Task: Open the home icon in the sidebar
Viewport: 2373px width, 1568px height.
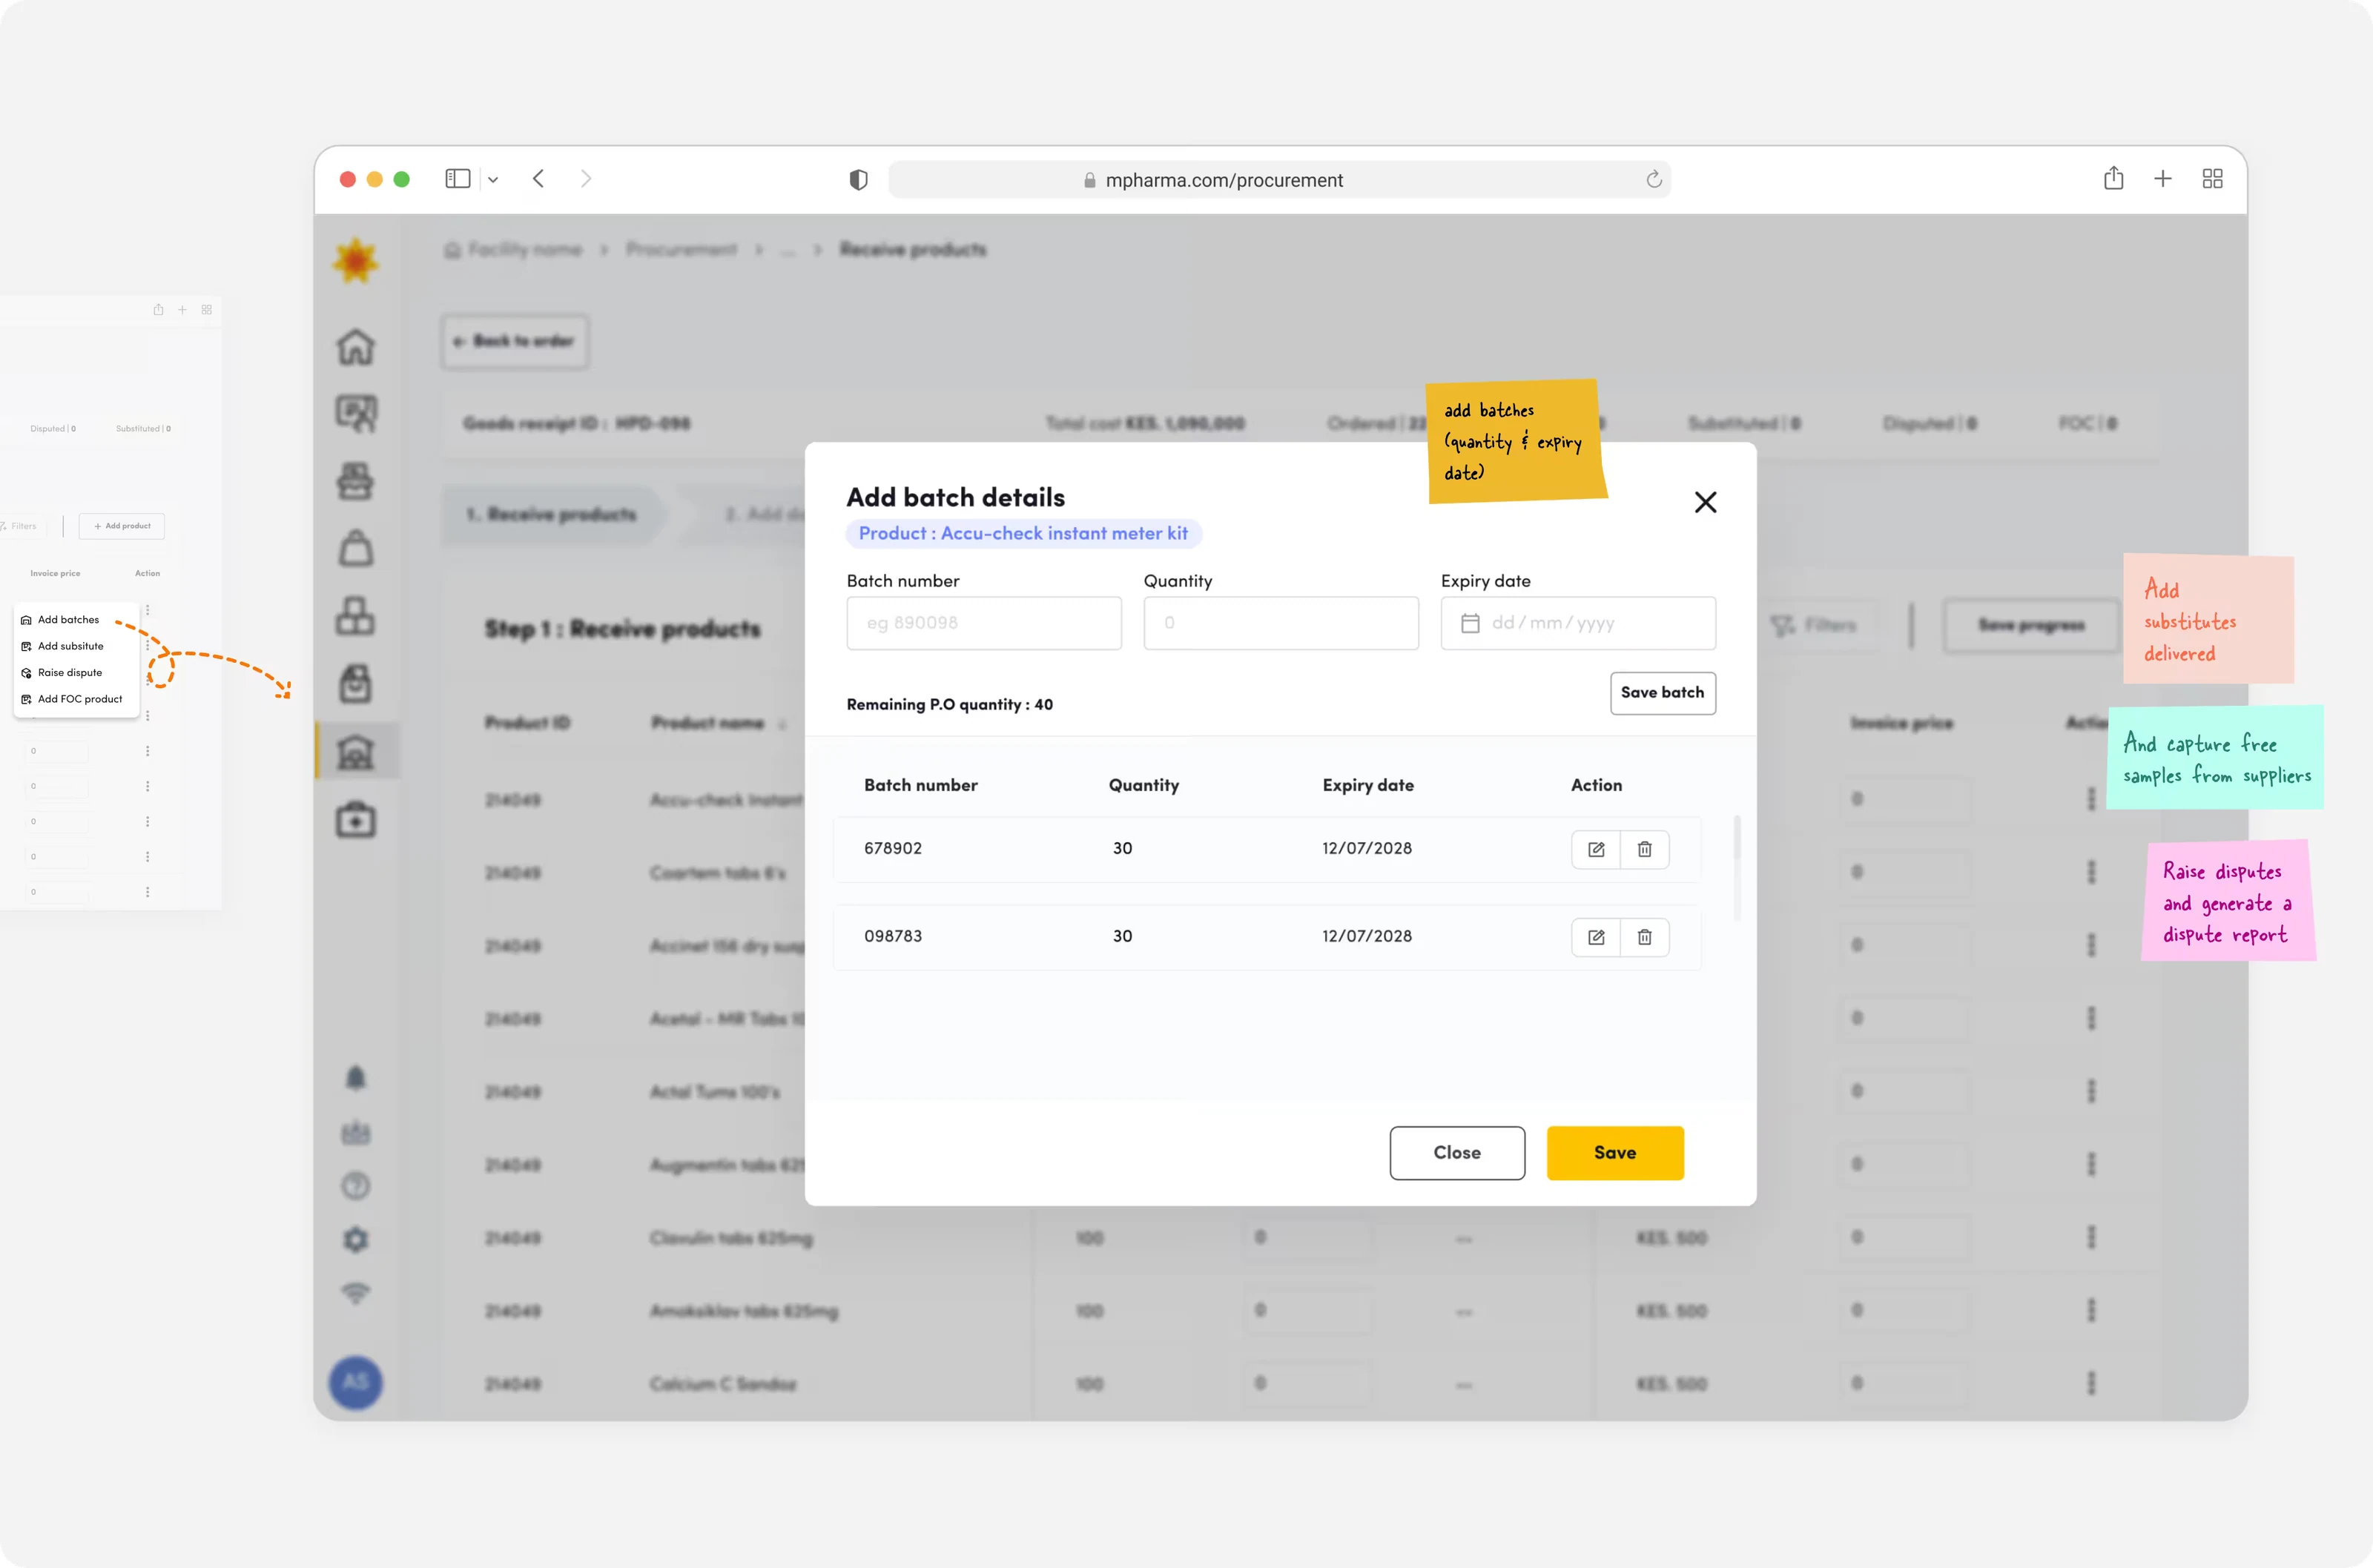Action: coord(355,347)
